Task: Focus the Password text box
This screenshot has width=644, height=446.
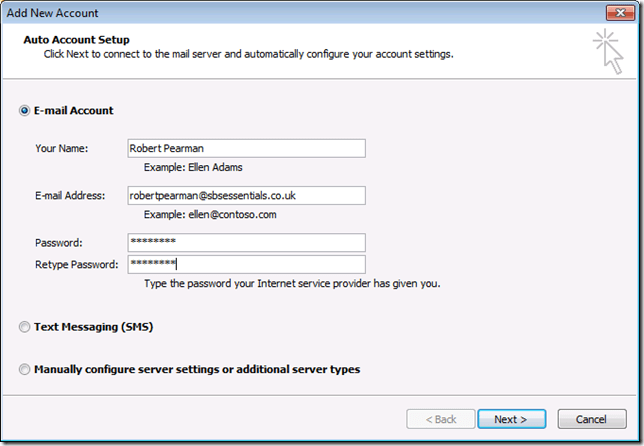Action: coord(246,242)
